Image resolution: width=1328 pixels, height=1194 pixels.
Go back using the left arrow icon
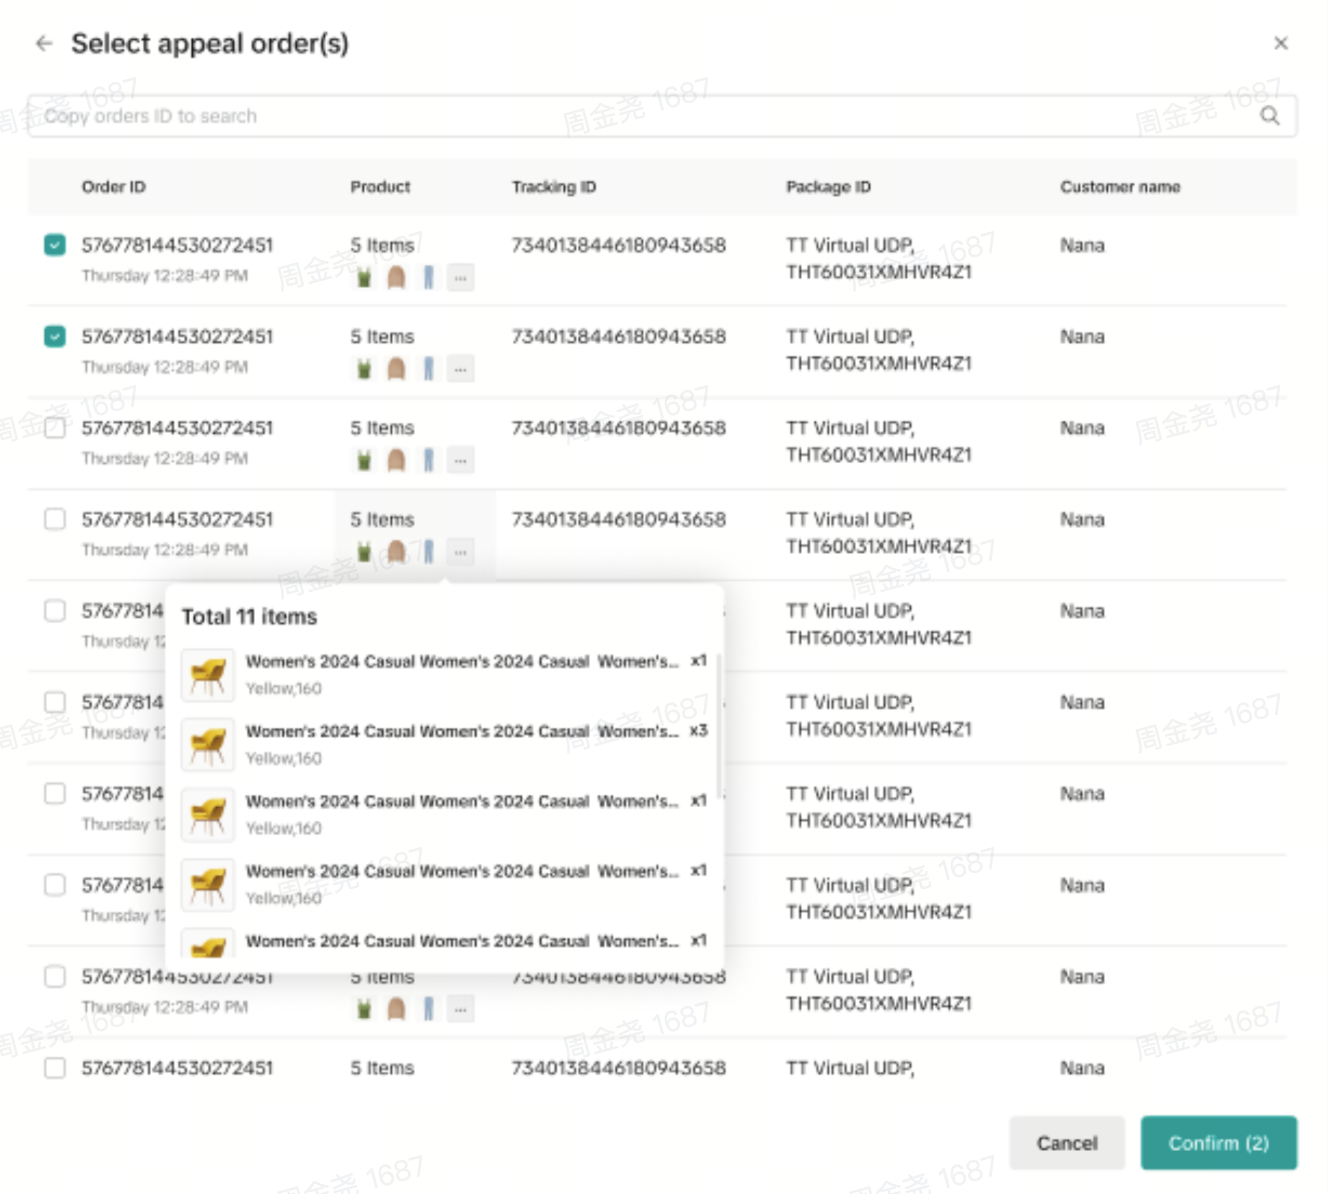tap(43, 43)
